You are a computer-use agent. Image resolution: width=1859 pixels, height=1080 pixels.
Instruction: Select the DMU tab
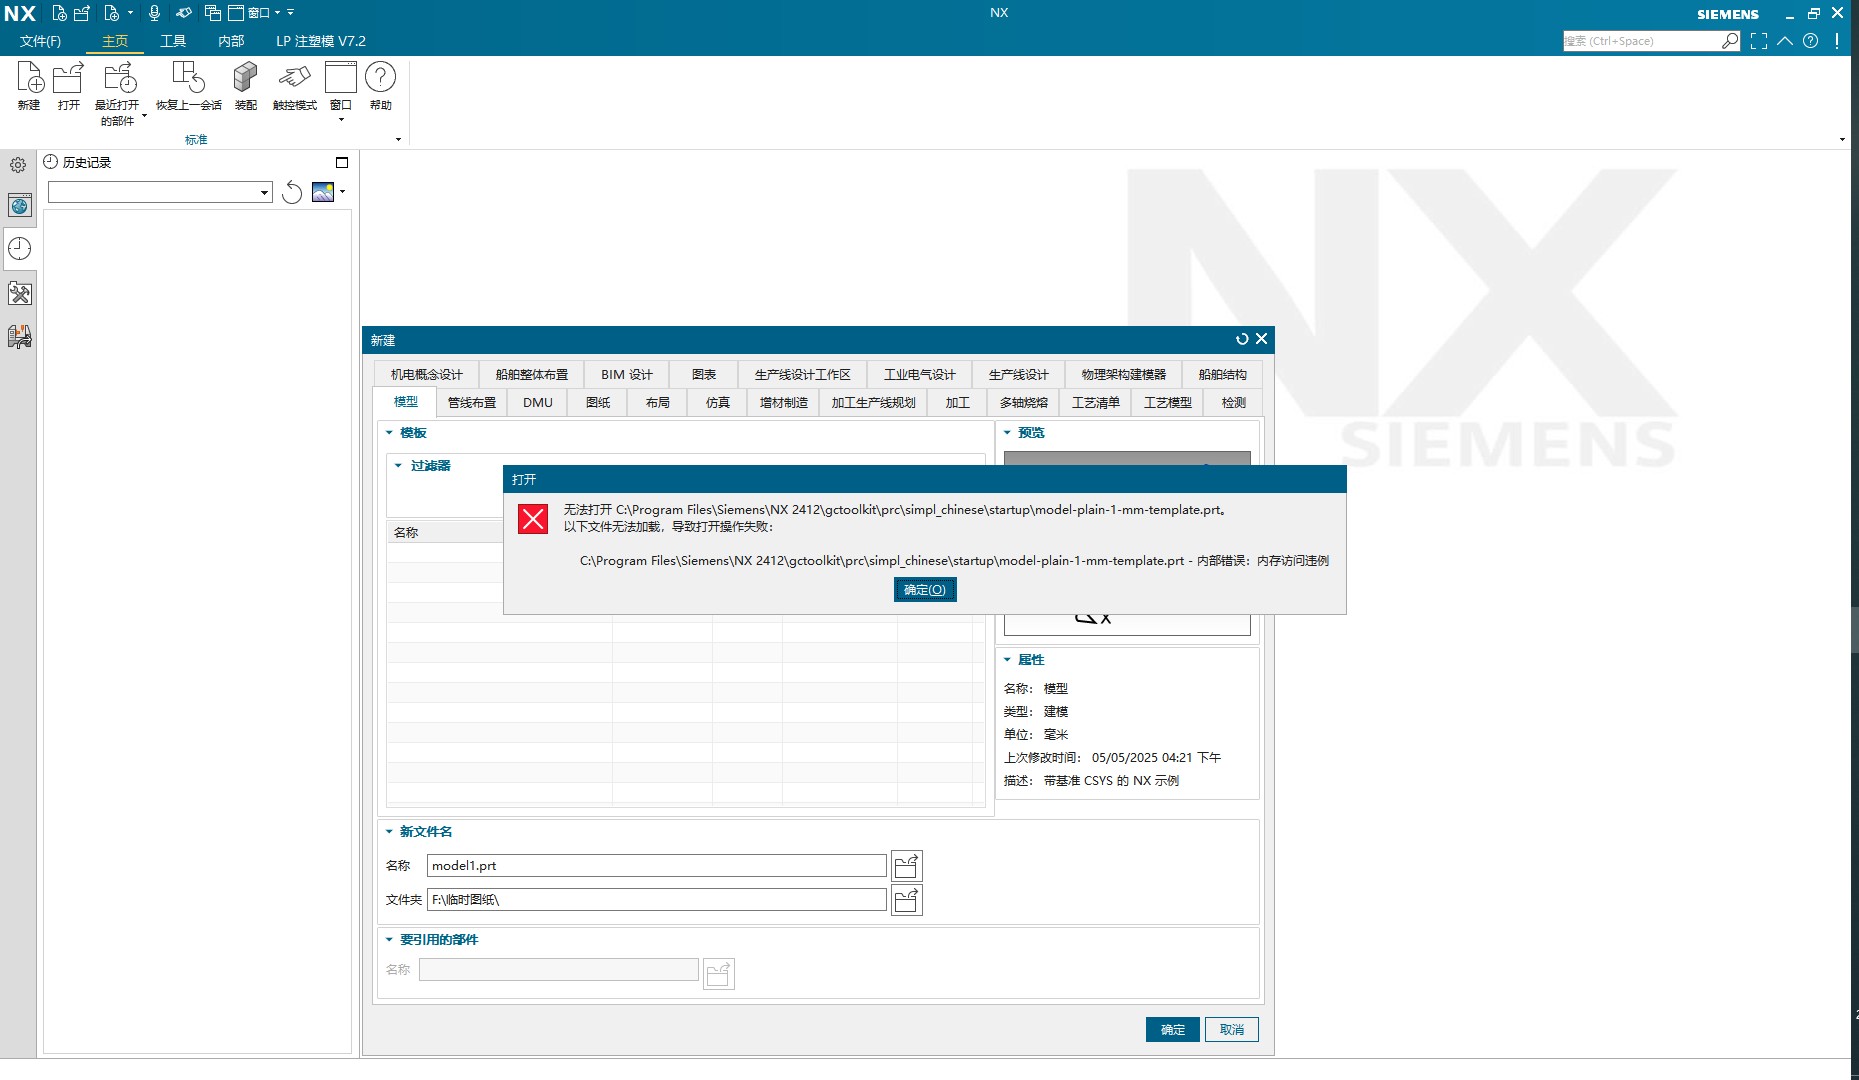tap(538, 402)
